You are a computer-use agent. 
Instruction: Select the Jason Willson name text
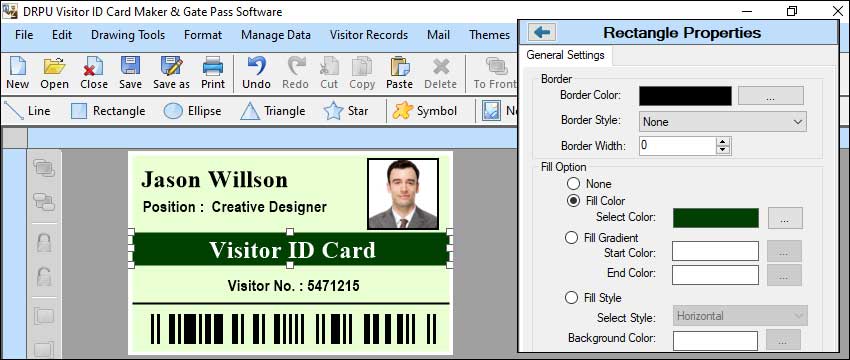coord(214,179)
